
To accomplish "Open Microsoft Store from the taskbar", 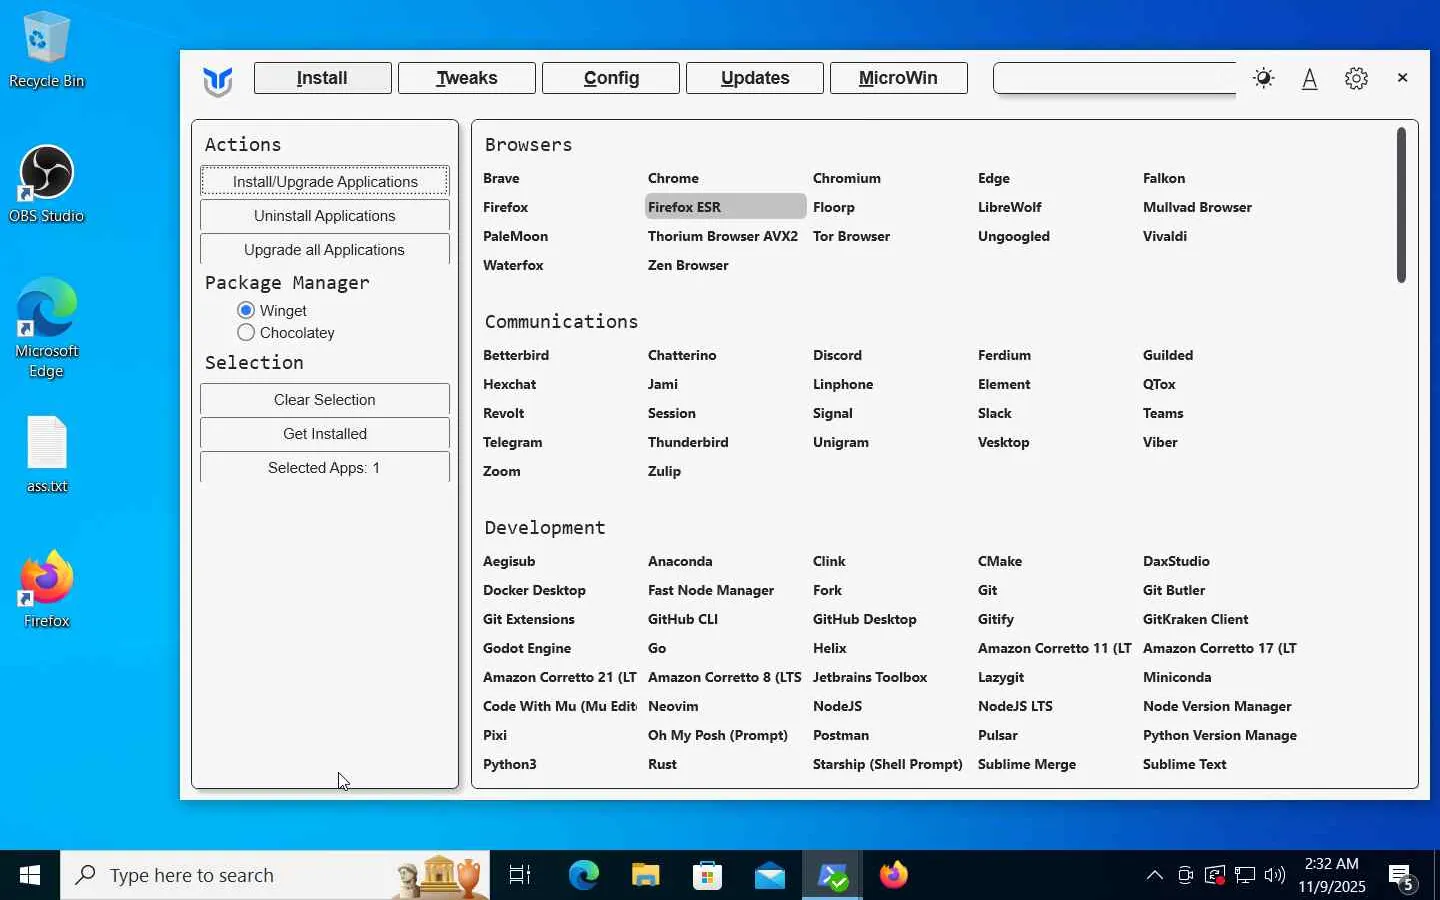I will coord(708,875).
